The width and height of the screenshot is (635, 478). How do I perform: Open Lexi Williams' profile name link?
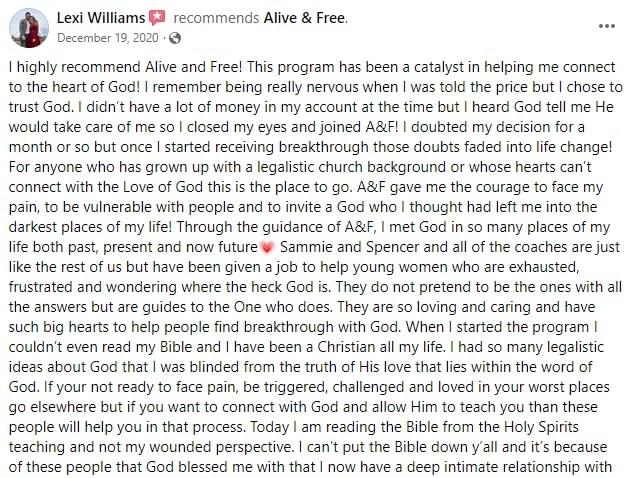tap(101, 18)
